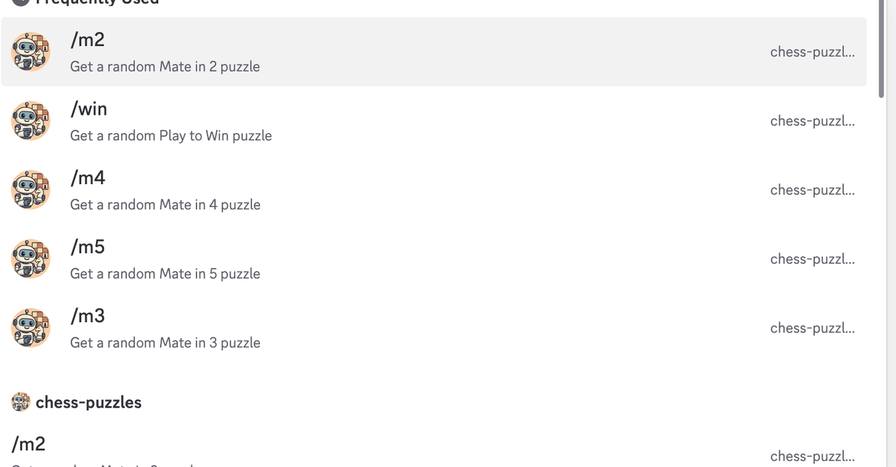The image size is (896, 467).
Task: Click "Get a random Mate in 3 puzzle" description
Action: [165, 343]
